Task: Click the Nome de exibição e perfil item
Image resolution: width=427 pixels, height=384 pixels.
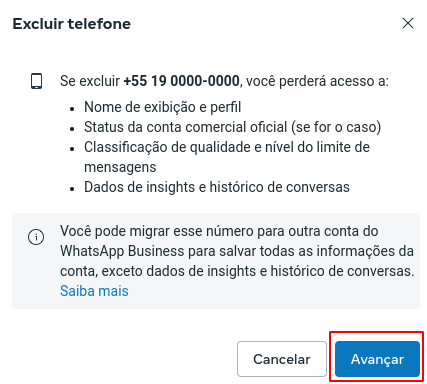Action: click(162, 107)
